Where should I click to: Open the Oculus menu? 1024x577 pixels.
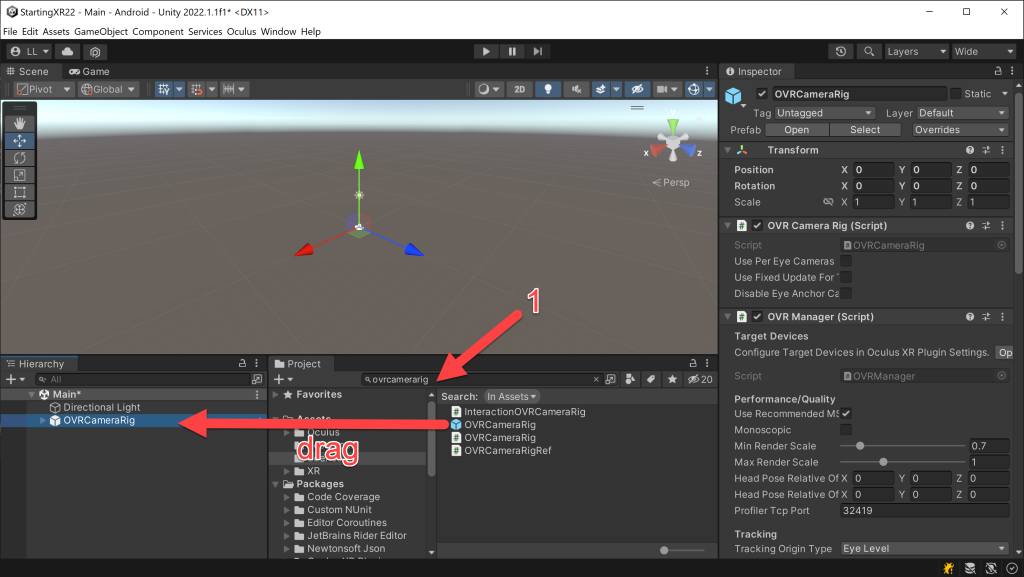point(241,31)
